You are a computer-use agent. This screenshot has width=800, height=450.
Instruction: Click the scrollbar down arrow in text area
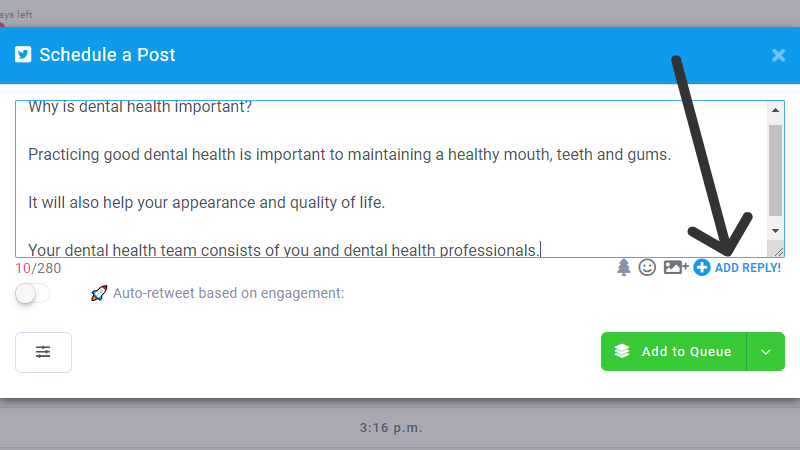tap(776, 231)
